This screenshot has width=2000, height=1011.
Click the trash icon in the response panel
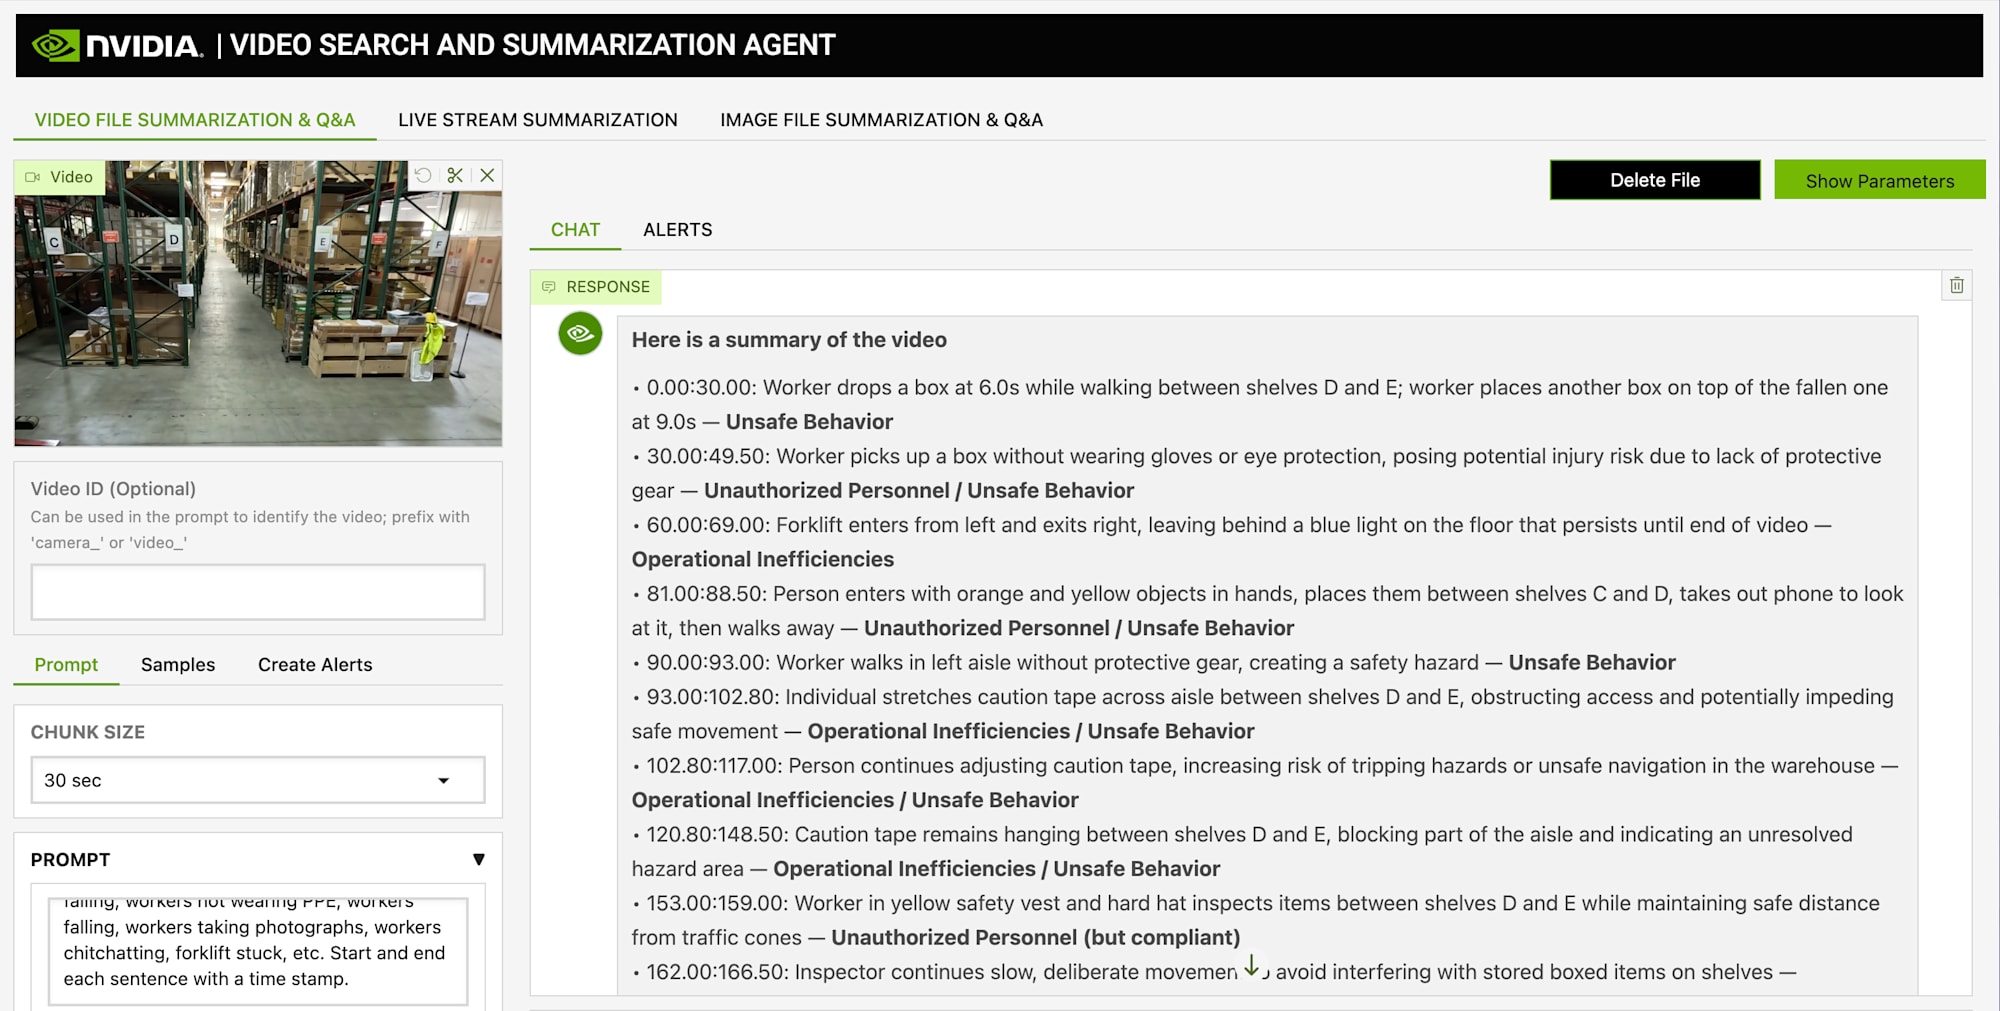point(1956,286)
